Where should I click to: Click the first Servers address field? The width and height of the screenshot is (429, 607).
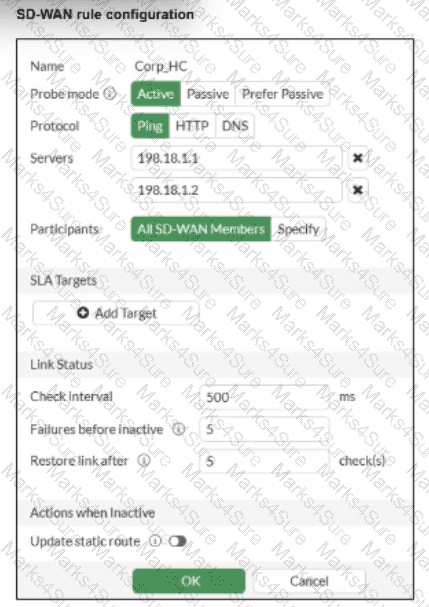pos(237,158)
